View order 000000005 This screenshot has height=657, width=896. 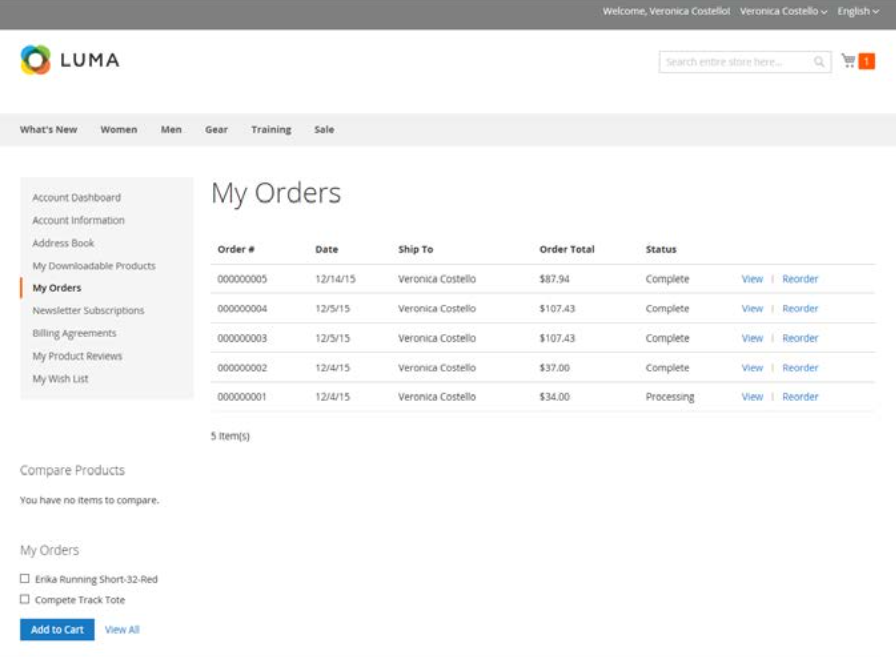click(752, 279)
